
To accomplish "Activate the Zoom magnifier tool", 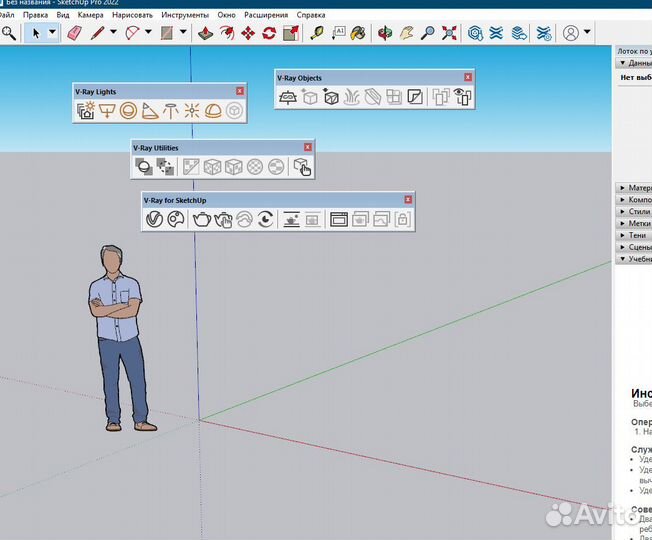I will [x=428, y=33].
